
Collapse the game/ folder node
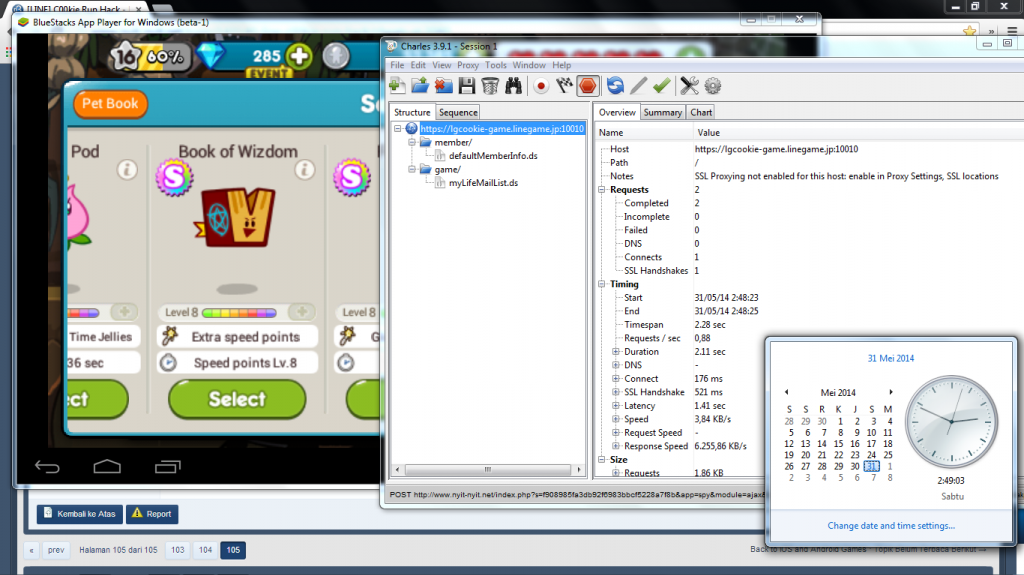[x=412, y=169]
